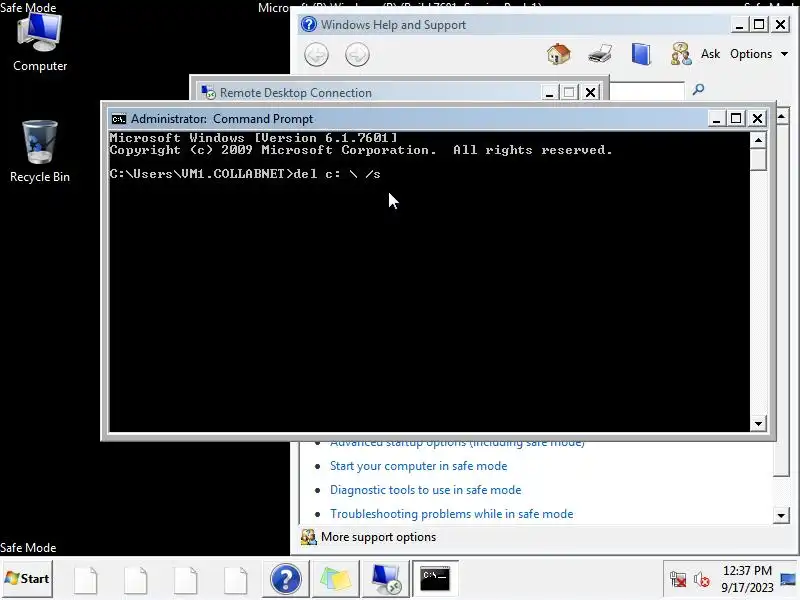Click the Remote Desktop Connection title icon
This screenshot has width=800, height=600.
click(x=208, y=92)
